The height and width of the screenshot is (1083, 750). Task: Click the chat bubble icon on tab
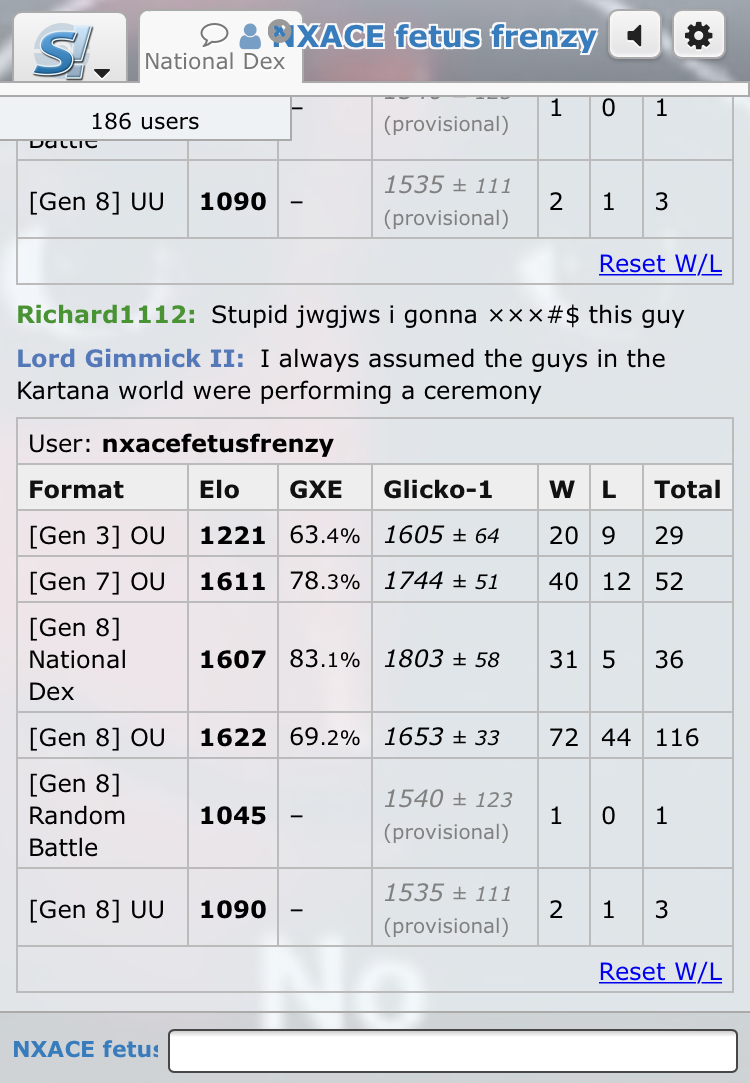coord(214,35)
